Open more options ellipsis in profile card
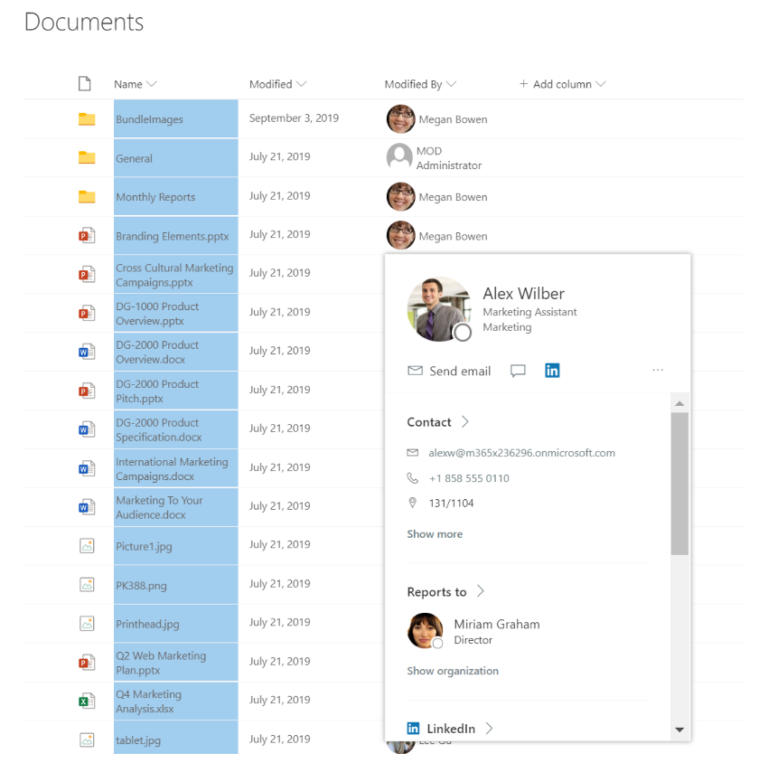Screen dimensions: 768x763 [657, 370]
